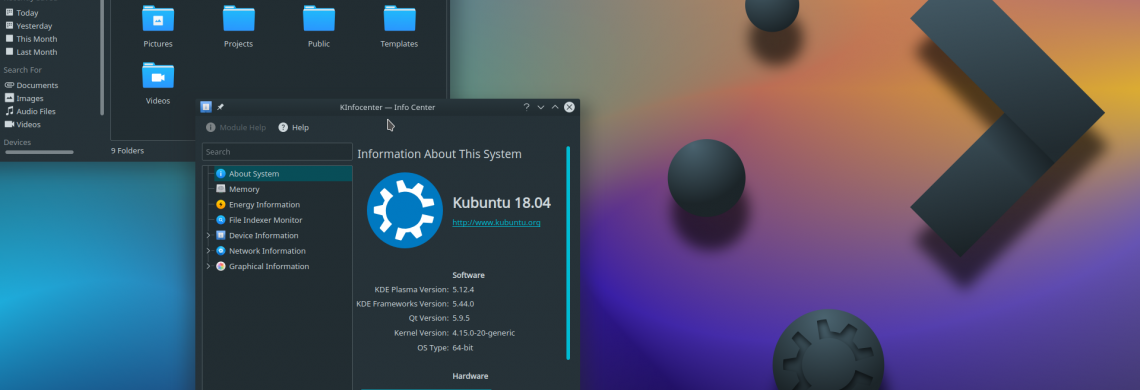Screen dimensions: 1140x390
Task: Pin the KInfocenter window with pushpin icon
Action: 220,107
